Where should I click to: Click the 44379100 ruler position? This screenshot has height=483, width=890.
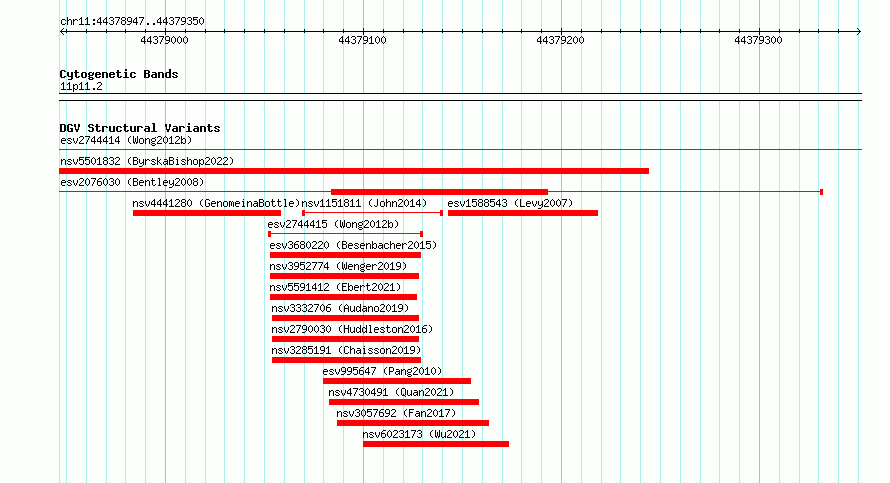click(x=362, y=40)
